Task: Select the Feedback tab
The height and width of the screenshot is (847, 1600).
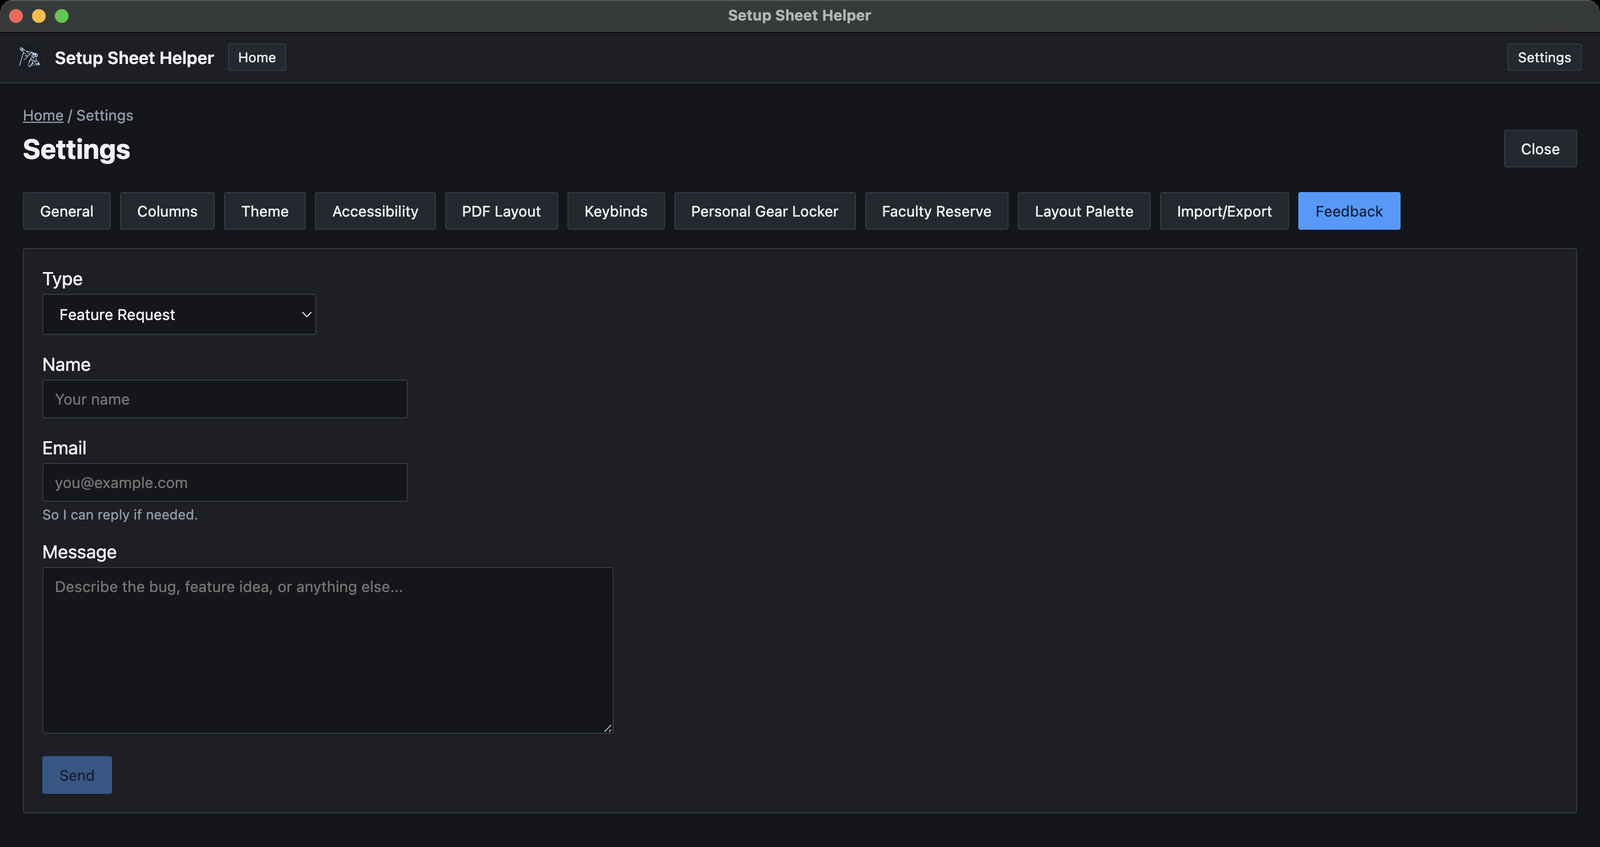Action: tap(1349, 211)
